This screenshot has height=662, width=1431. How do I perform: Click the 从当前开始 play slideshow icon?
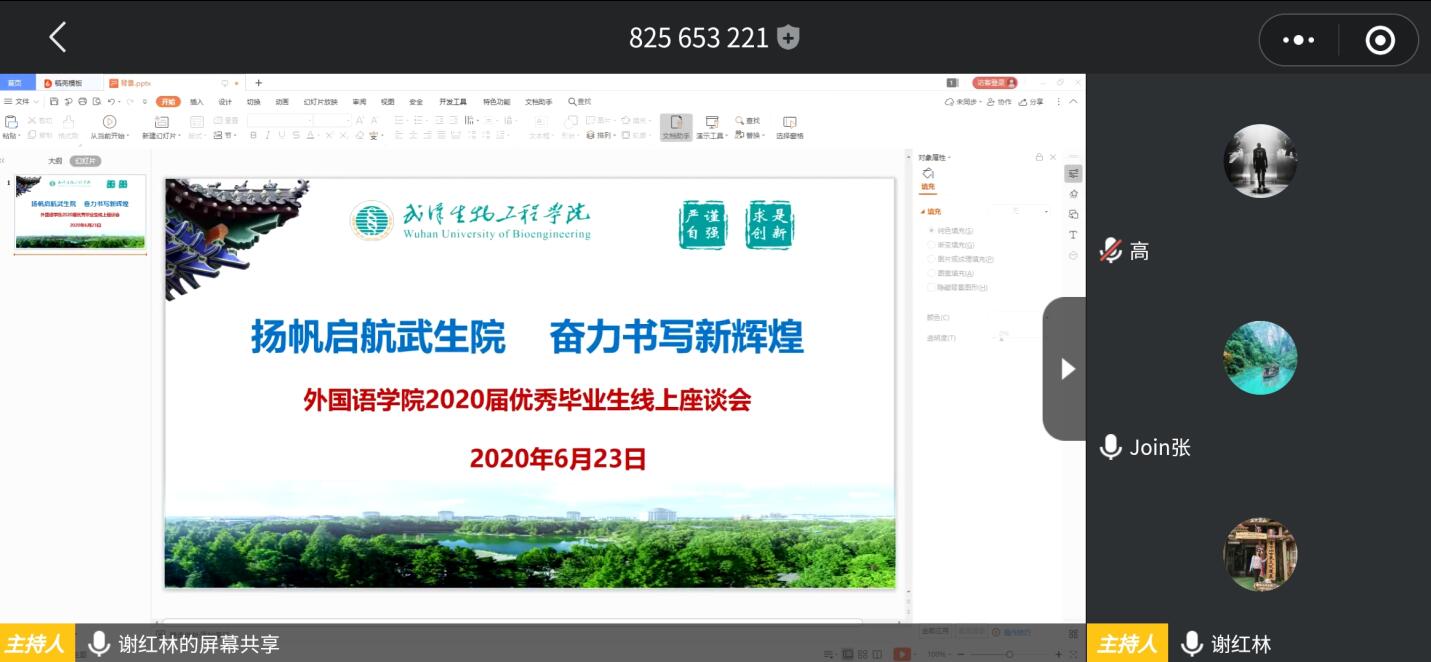[x=109, y=123]
